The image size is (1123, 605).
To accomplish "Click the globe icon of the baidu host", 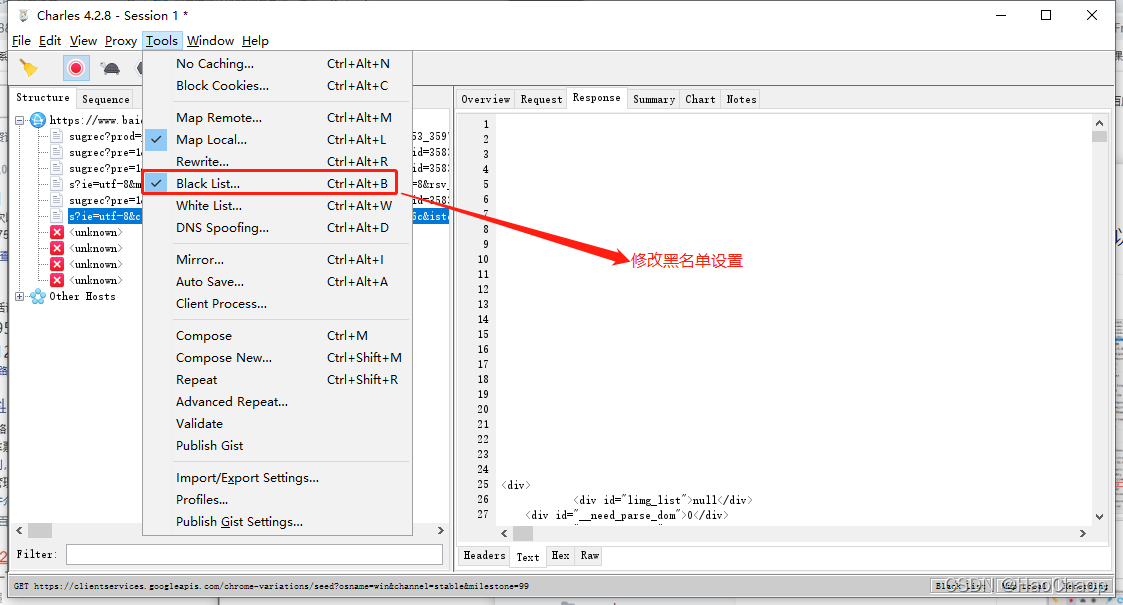I will [x=38, y=120].
